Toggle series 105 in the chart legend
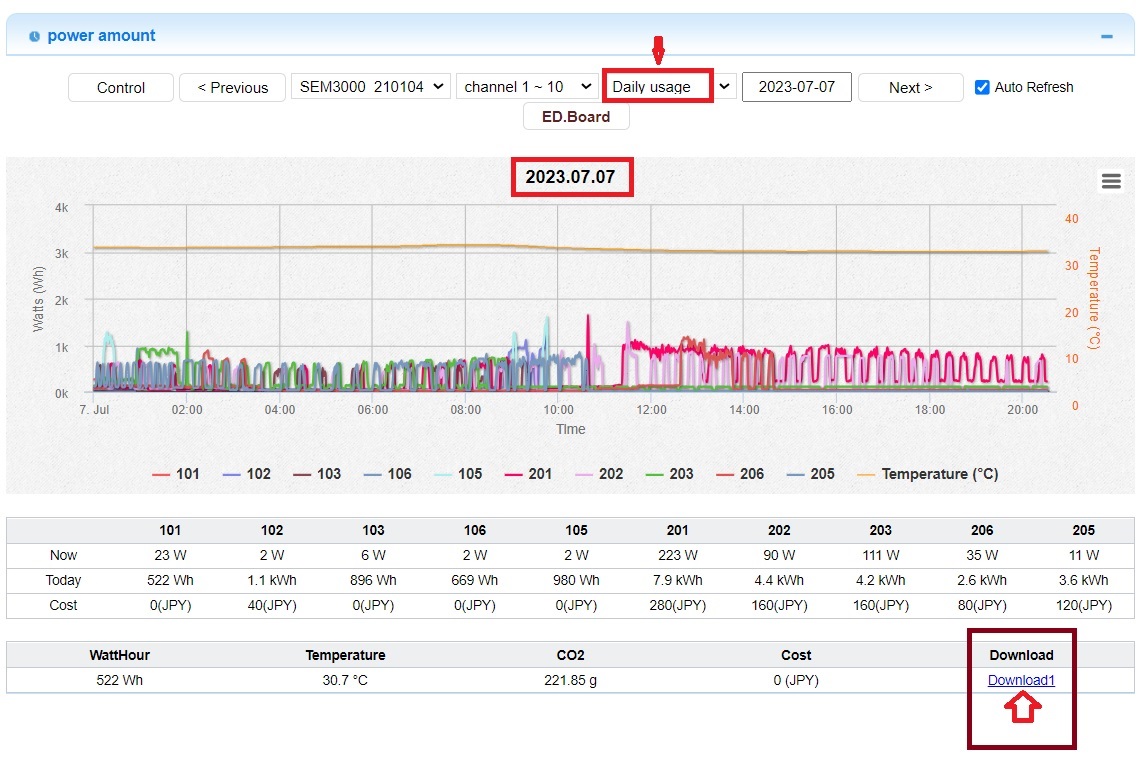The width and height of the screenshot is (1141, 762). coord(458,474)
